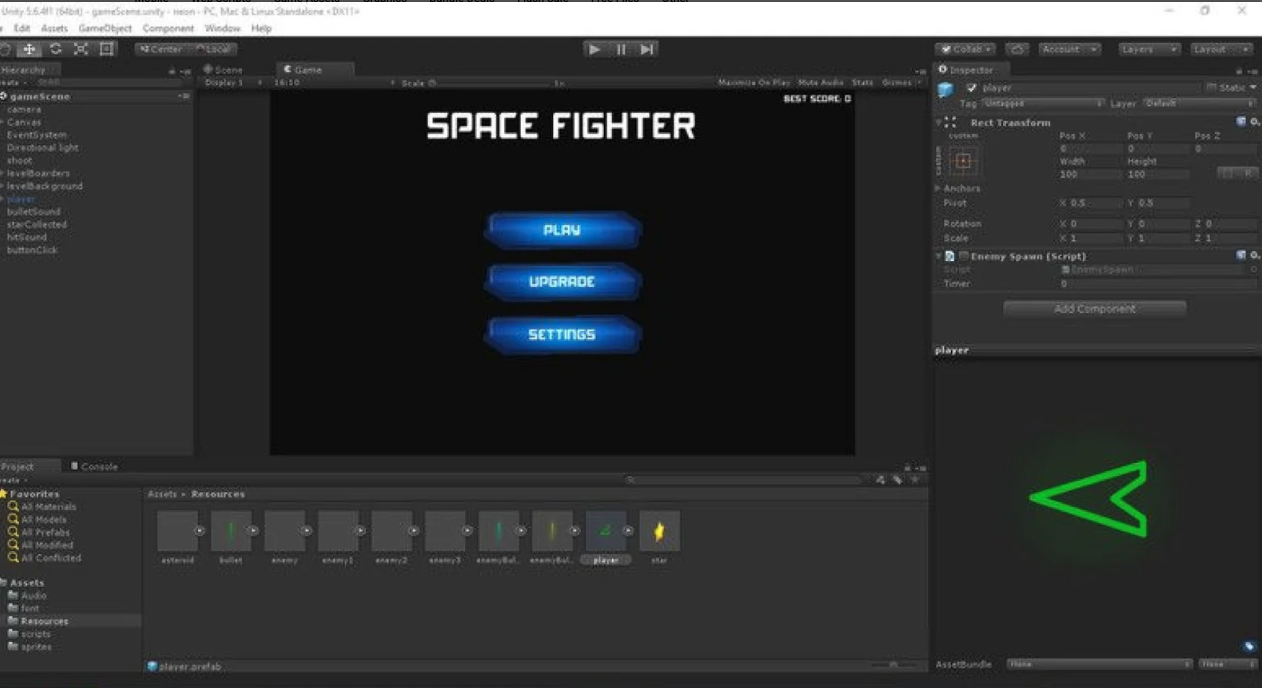
Task: Open Enemy Spawn script gear menu
Action: pyautogui.click(x=1255, y=256)
